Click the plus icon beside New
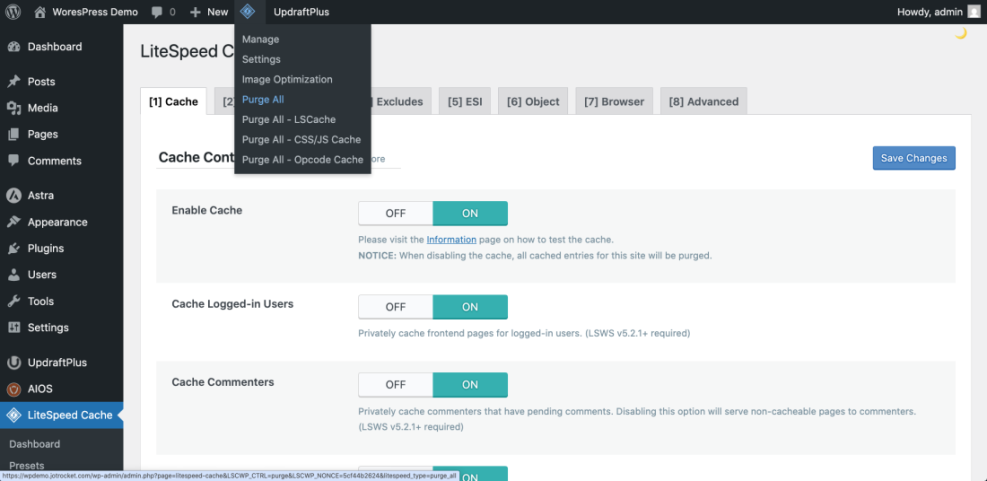Viewport: 987px width, 481px height. pyautogui.click(x=195, y=12)
